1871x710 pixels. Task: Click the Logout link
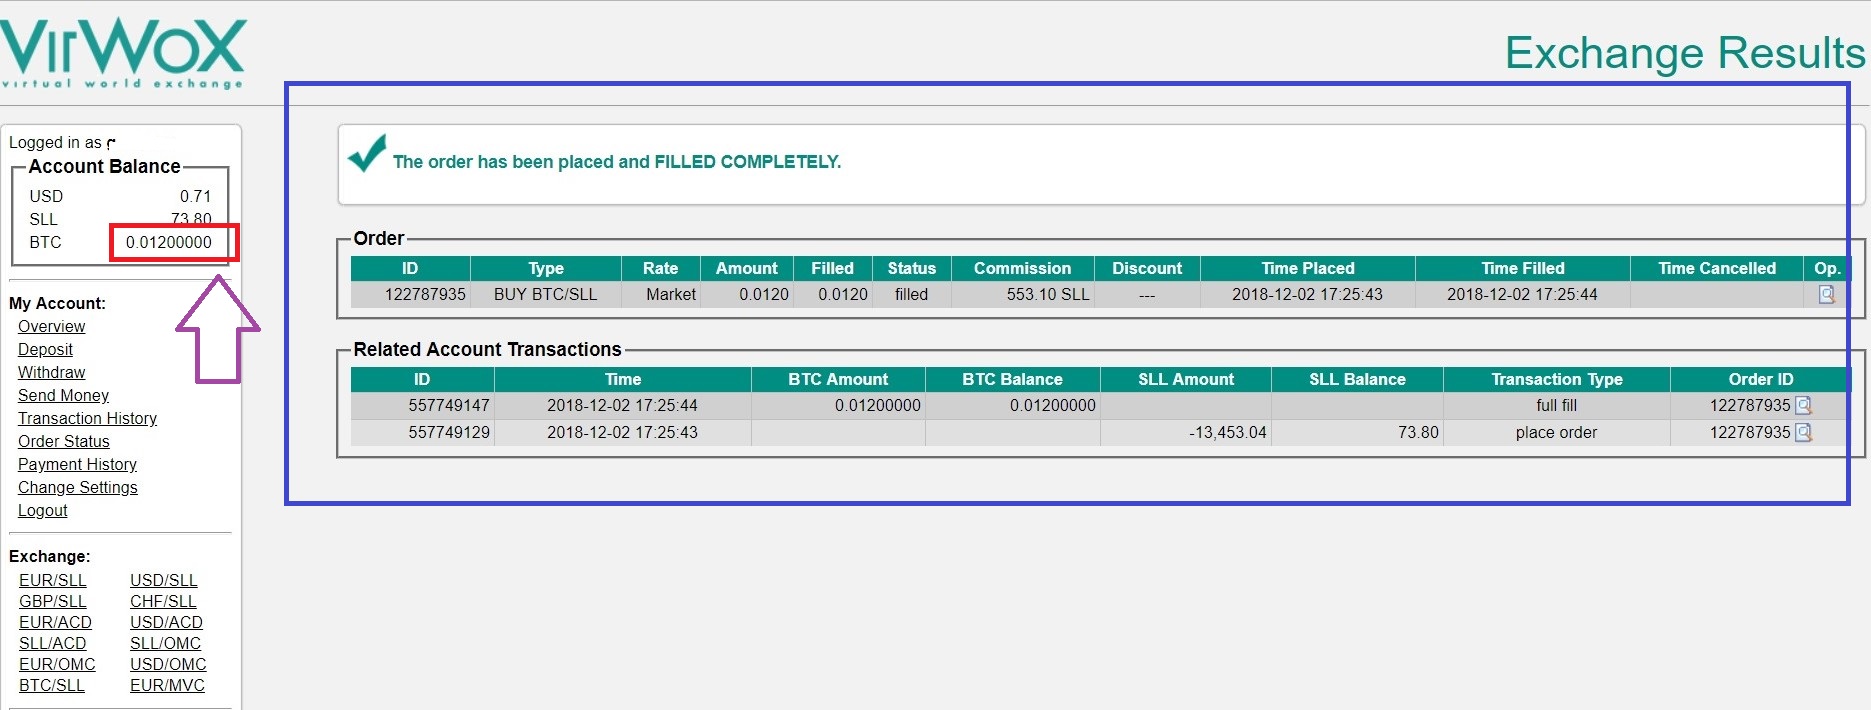[42, 510]
